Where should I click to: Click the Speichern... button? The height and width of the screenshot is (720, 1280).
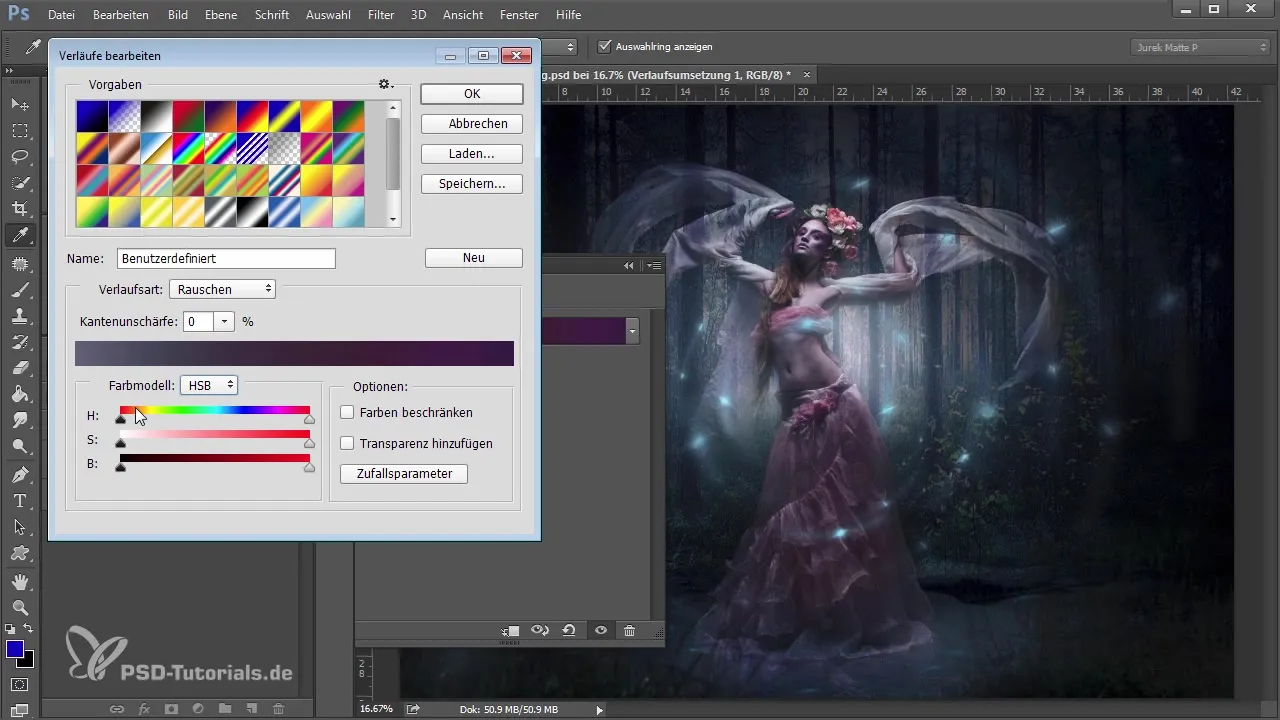click(472, 184)
